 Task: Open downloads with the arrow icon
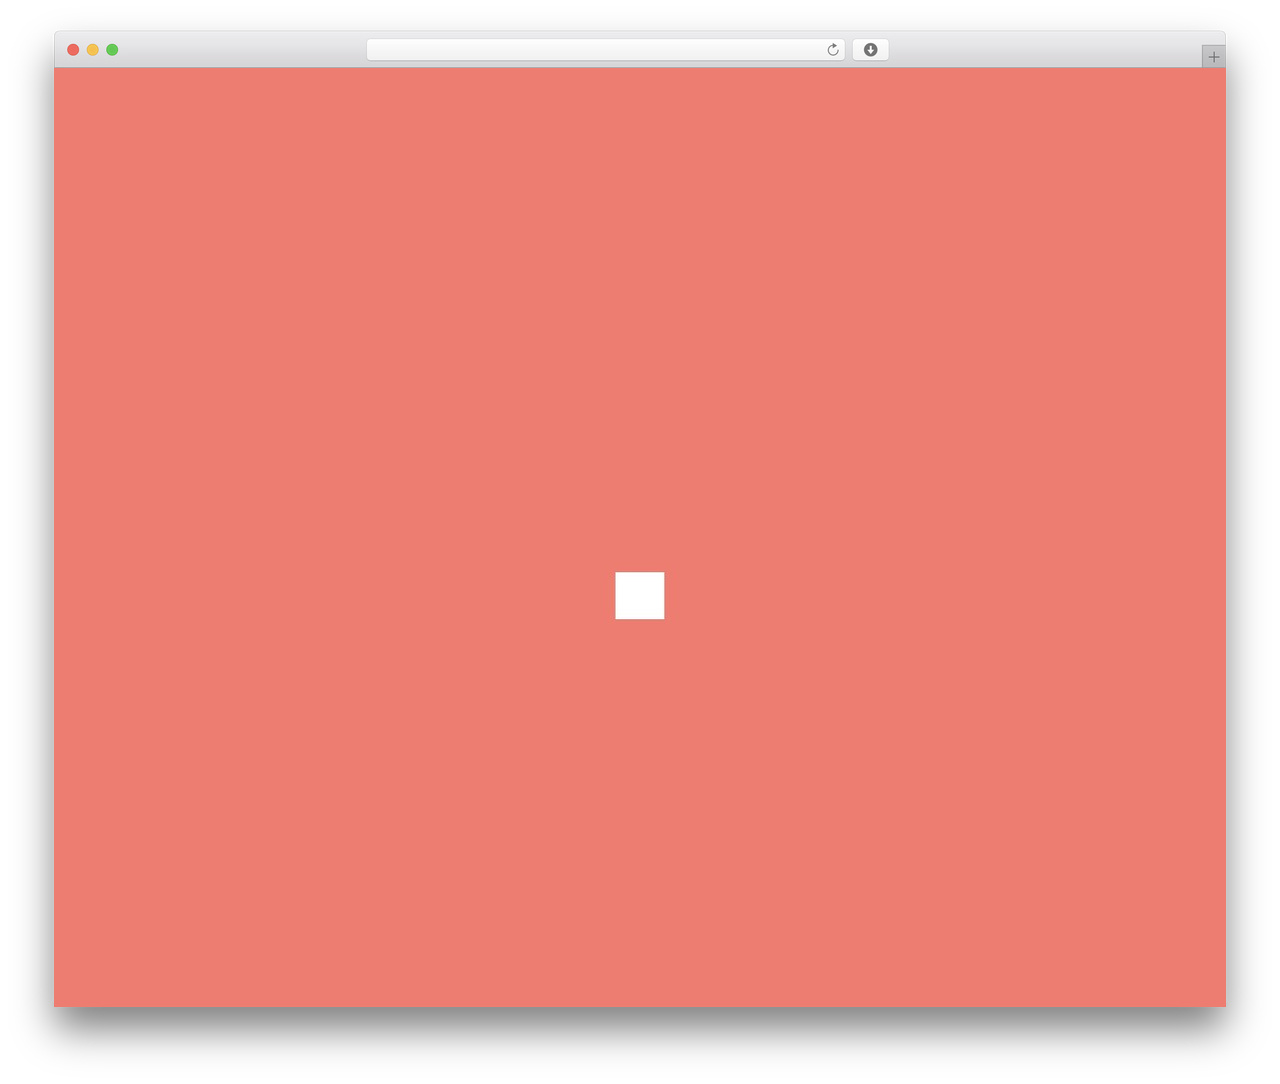tap(870, 50)
